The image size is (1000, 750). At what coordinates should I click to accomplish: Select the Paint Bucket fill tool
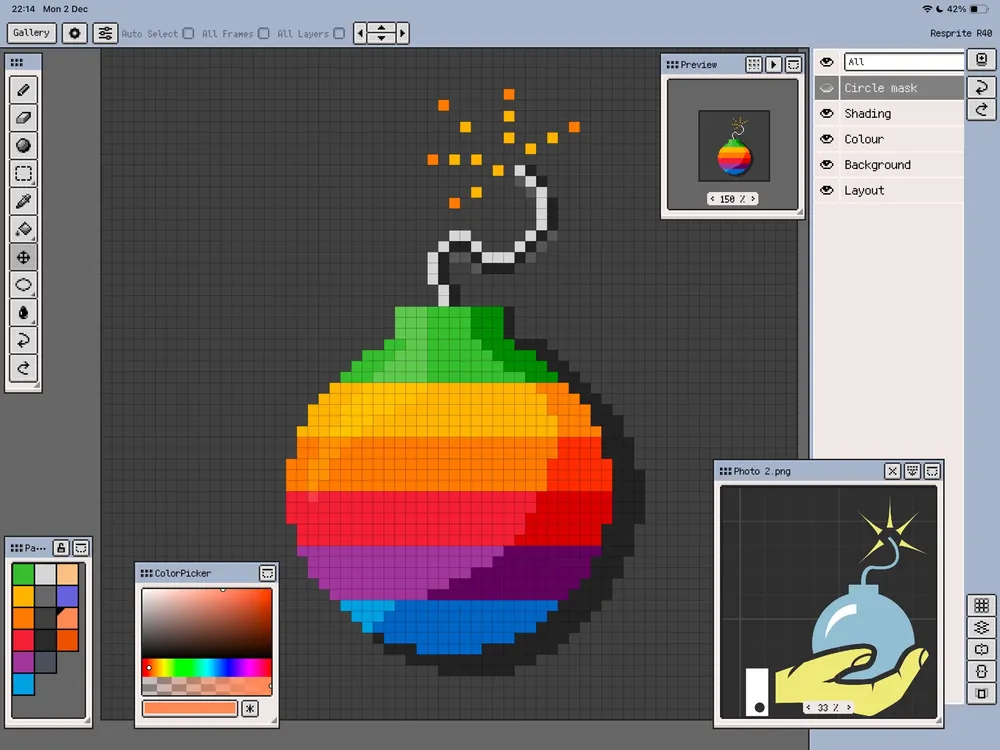[24, 229]
